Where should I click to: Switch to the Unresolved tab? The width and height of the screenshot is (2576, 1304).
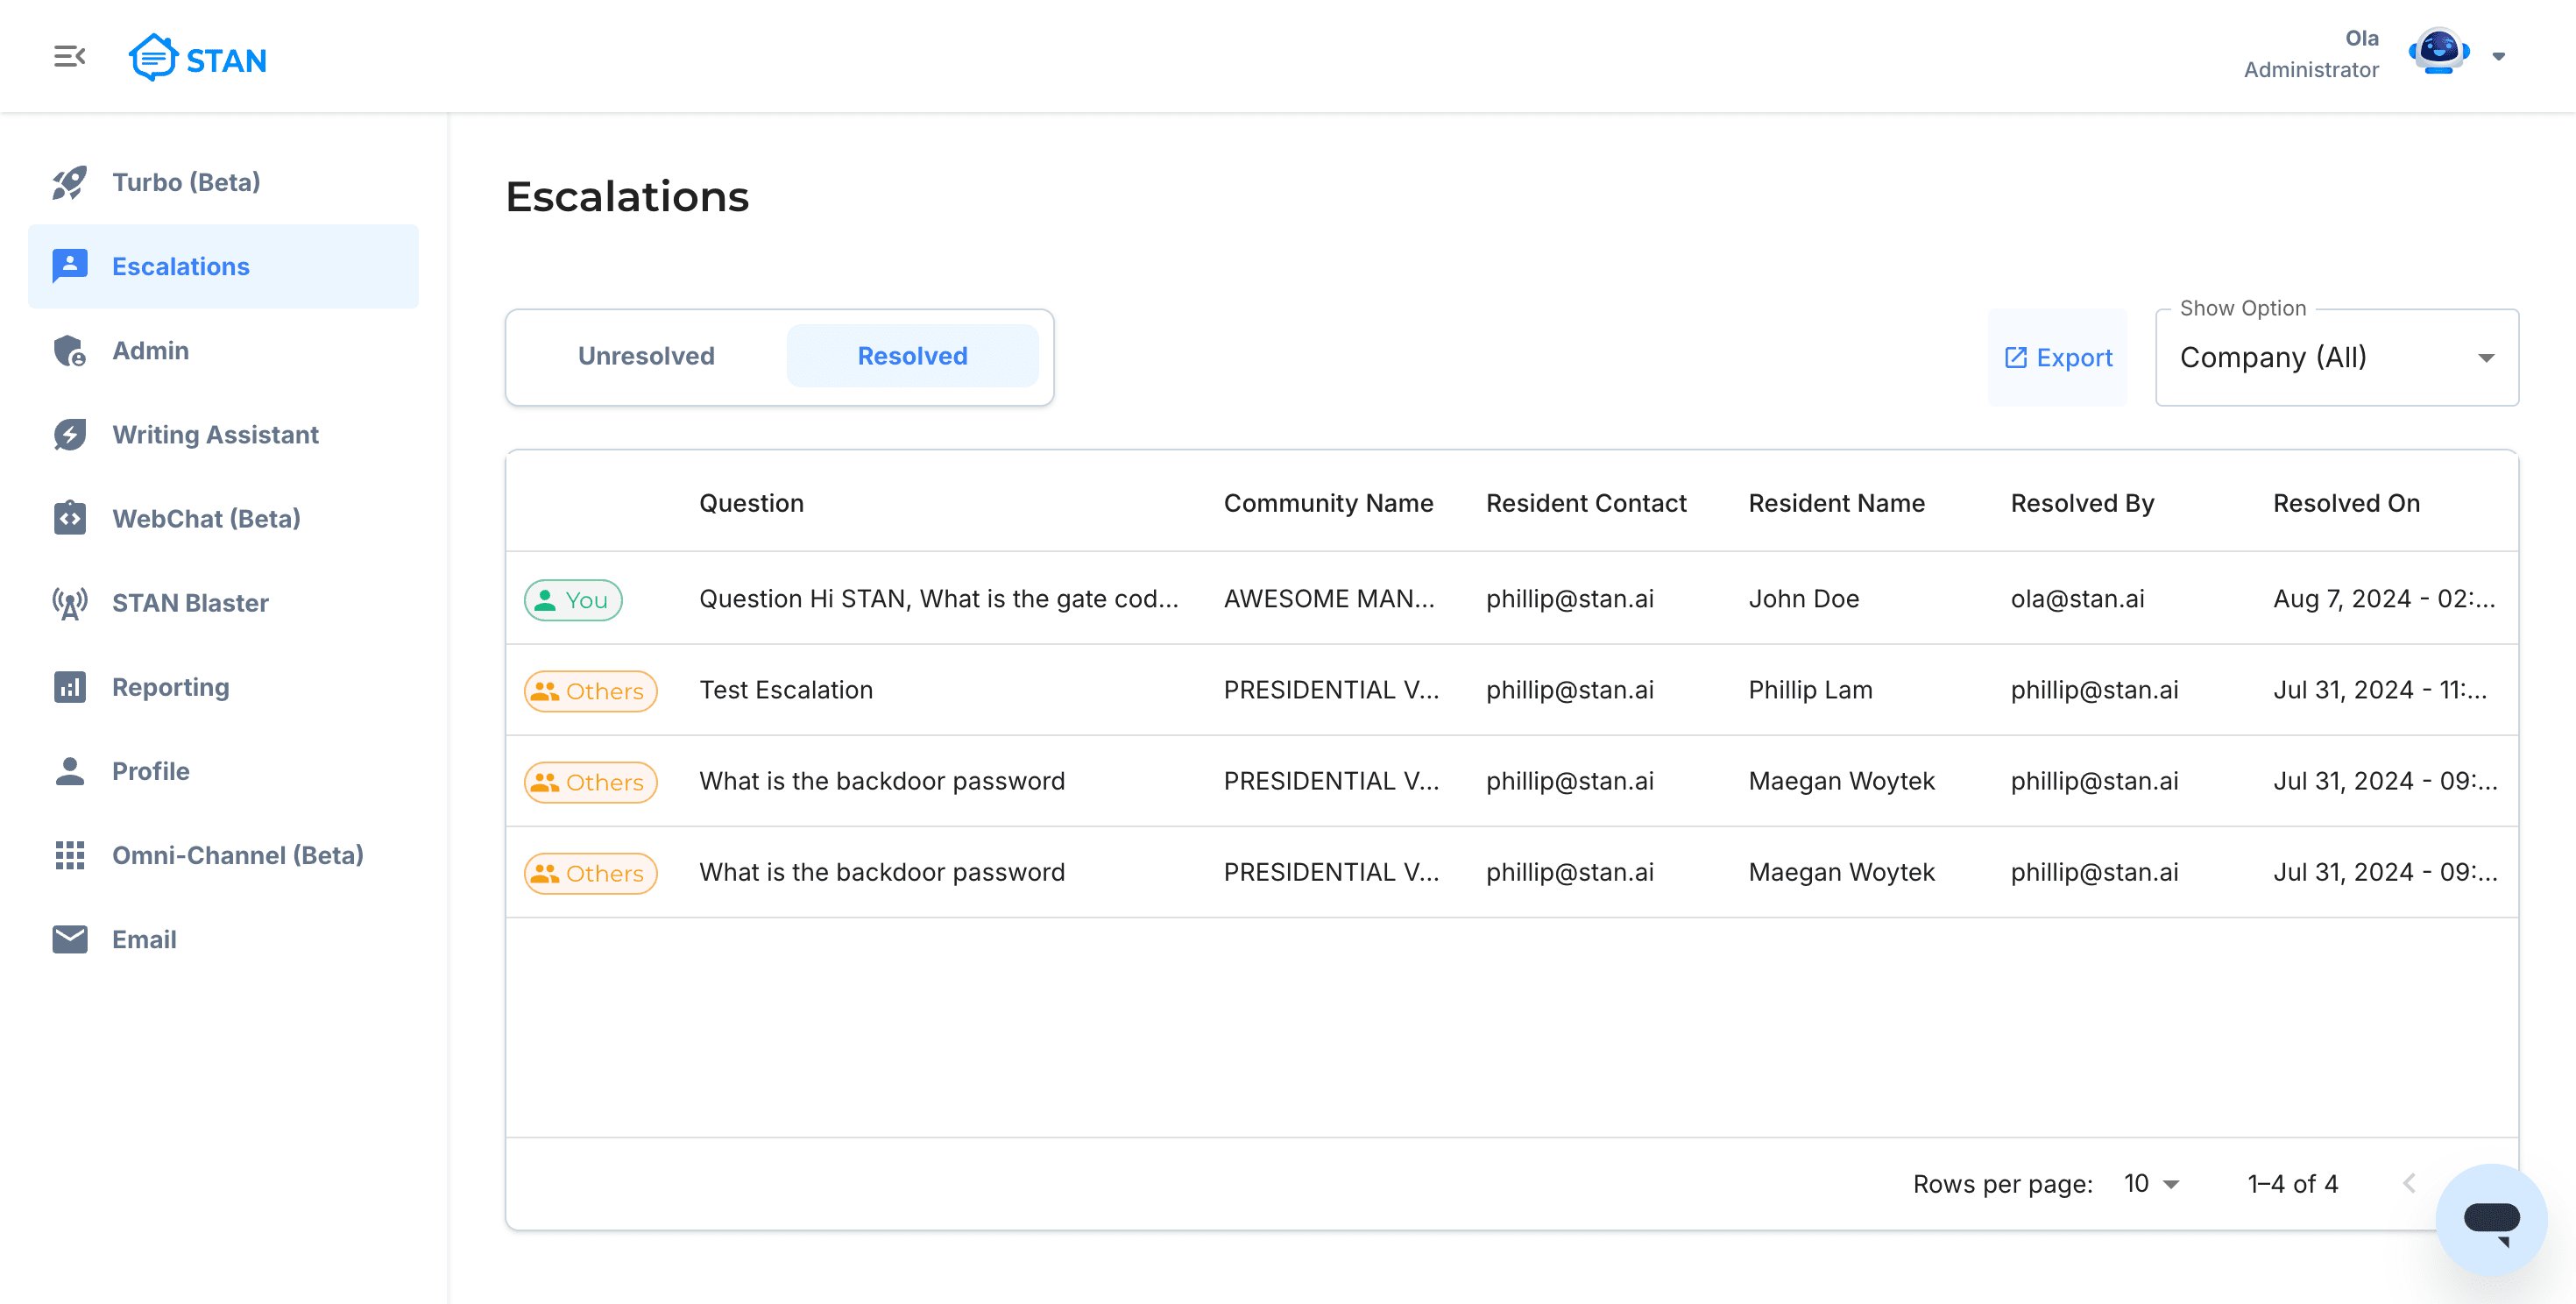(x=646, y=356)
